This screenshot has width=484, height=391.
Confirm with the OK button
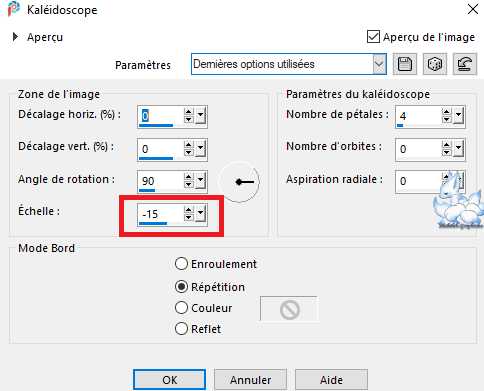coord(169,380)
